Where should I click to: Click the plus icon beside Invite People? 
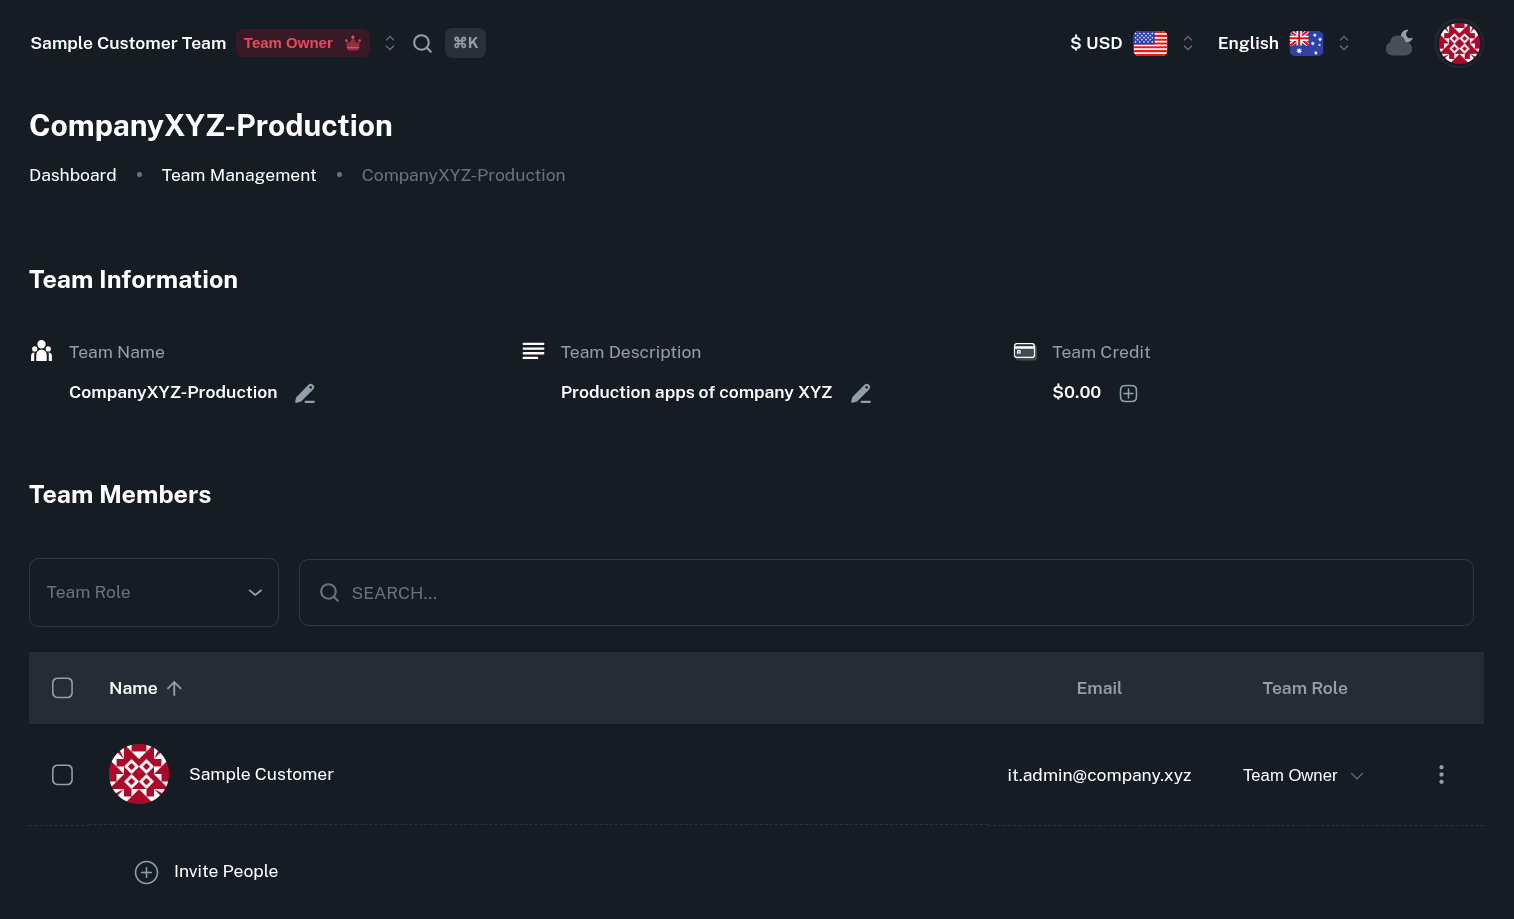click(146, 872)
